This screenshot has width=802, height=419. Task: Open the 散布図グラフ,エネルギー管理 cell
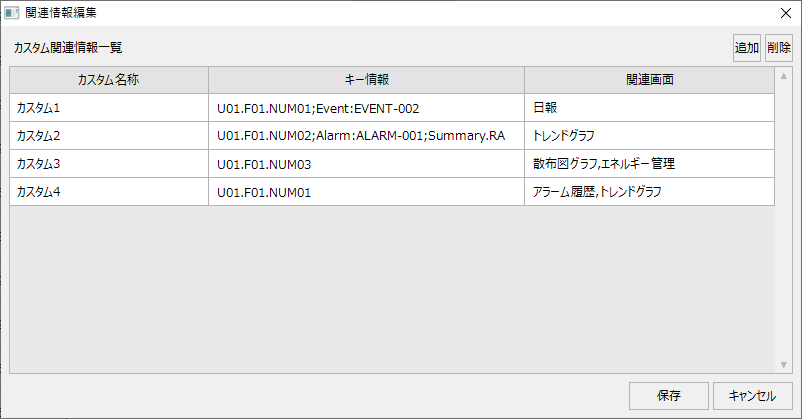tap(649, 164)
